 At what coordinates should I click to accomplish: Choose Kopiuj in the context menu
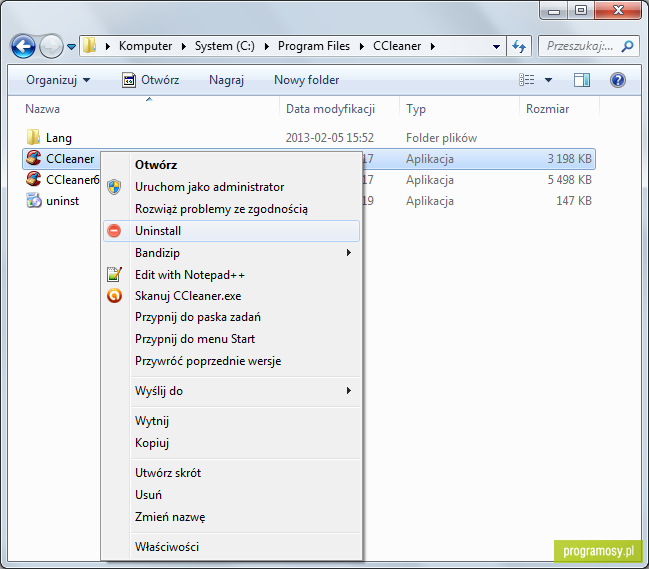[x=231, y=442]
